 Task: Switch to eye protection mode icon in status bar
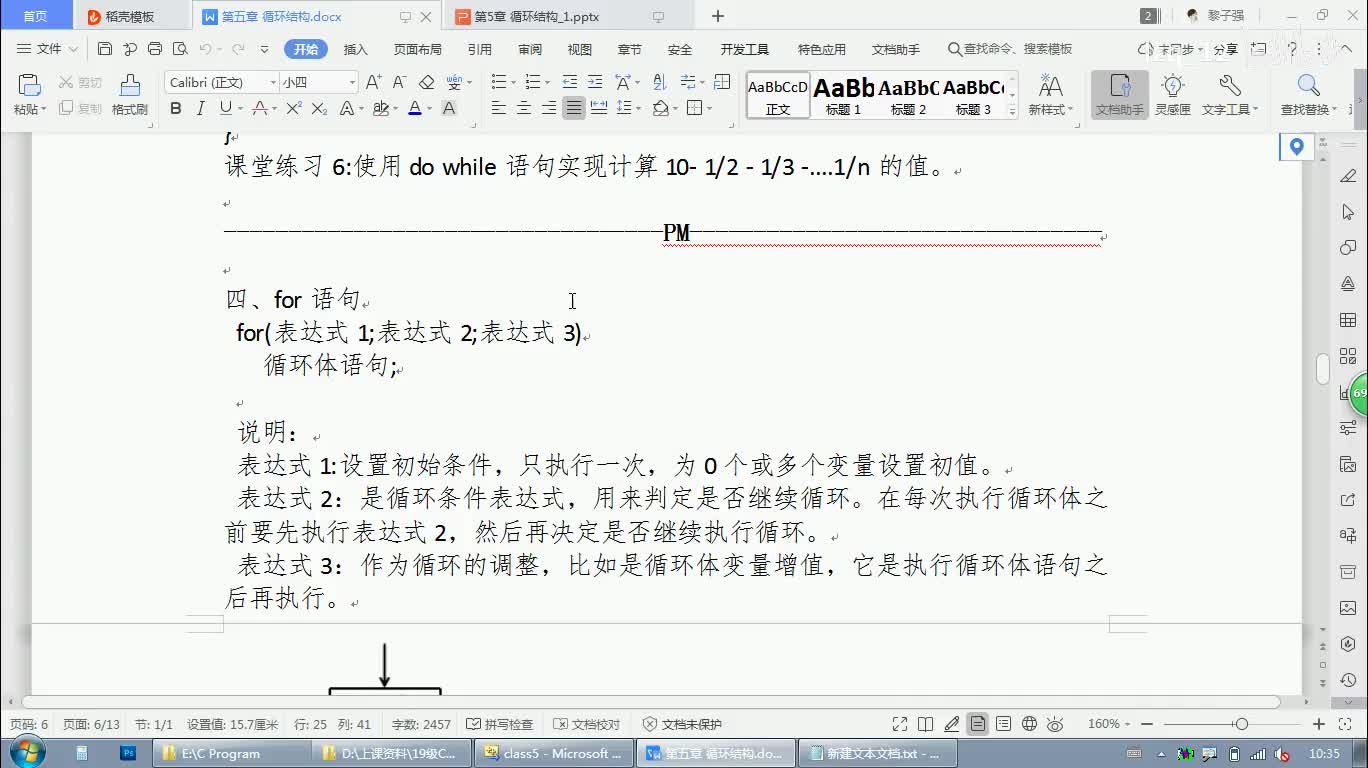point(1055,724)
